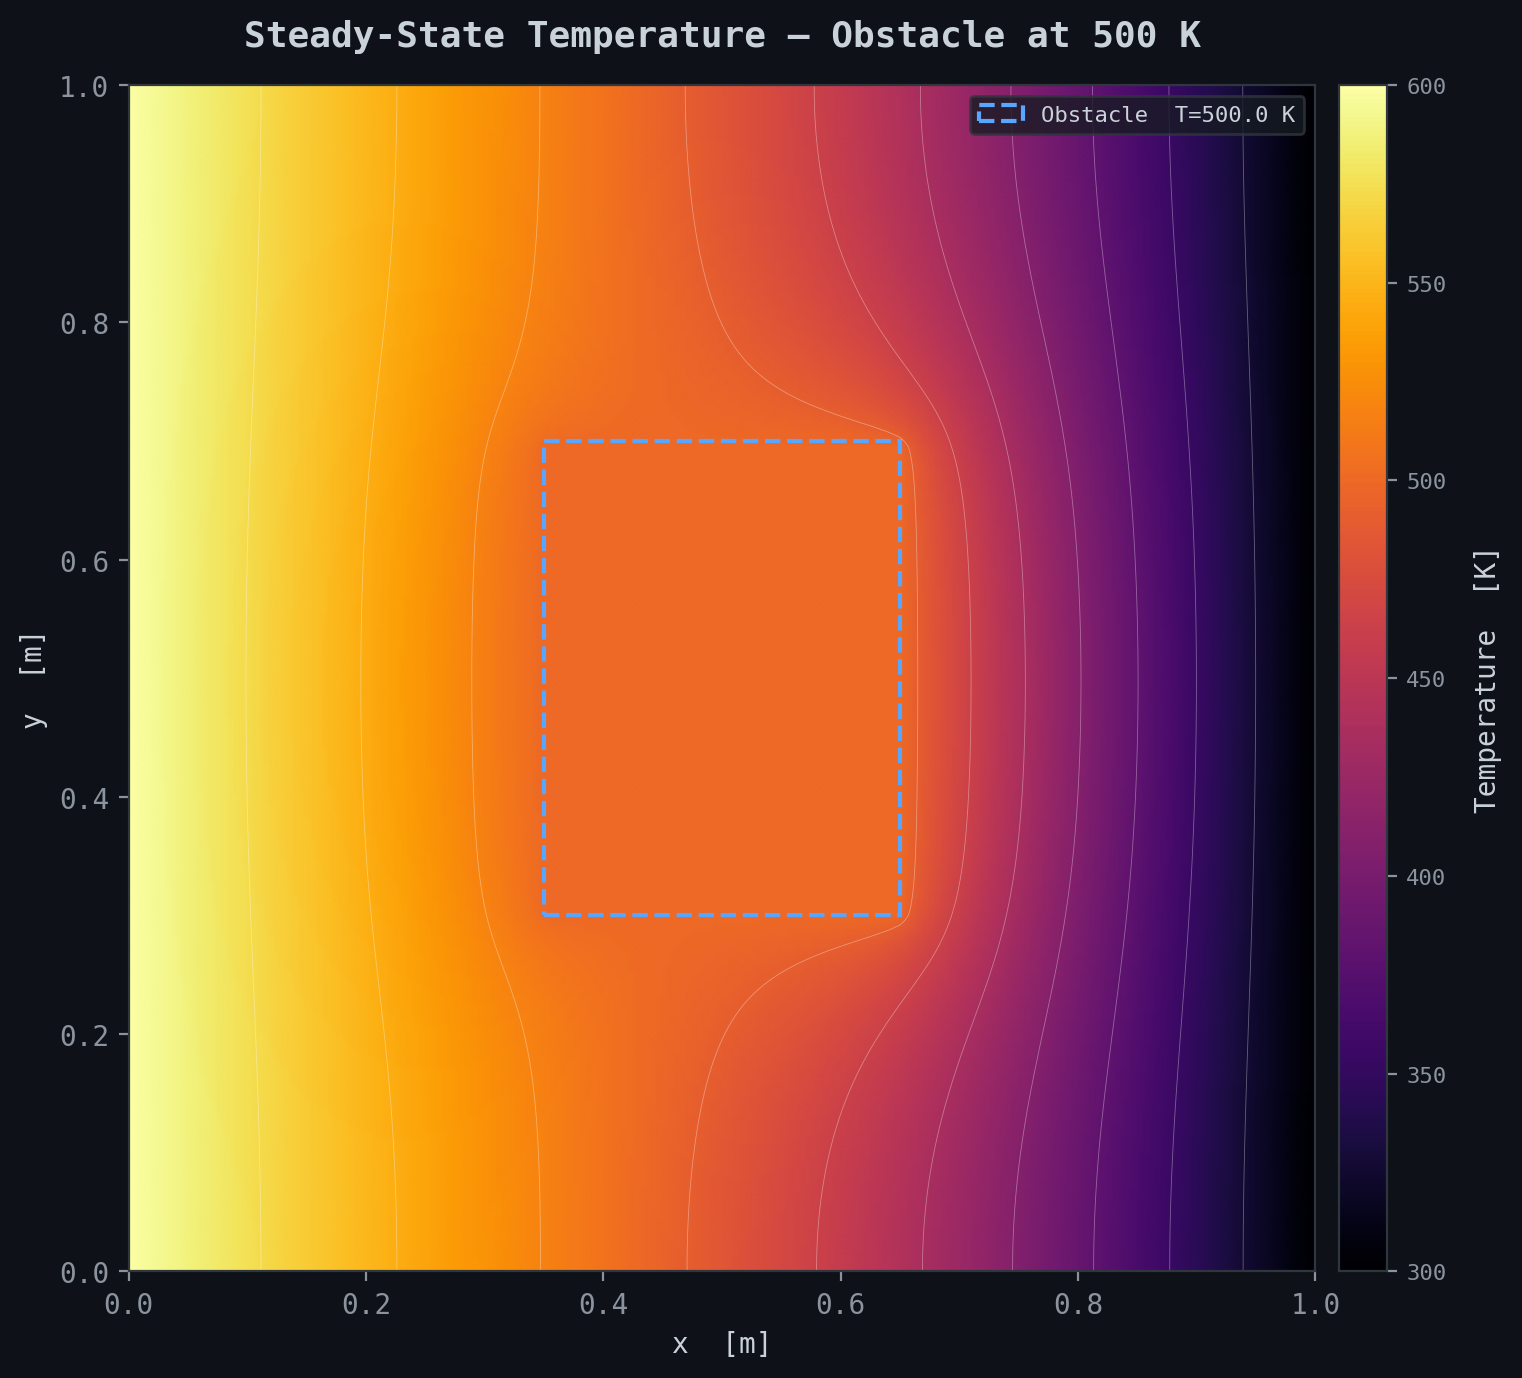The image size is (1522, 1378).
Task: Click colorbar tick label 600
Action: click(x=1426, y=87)
